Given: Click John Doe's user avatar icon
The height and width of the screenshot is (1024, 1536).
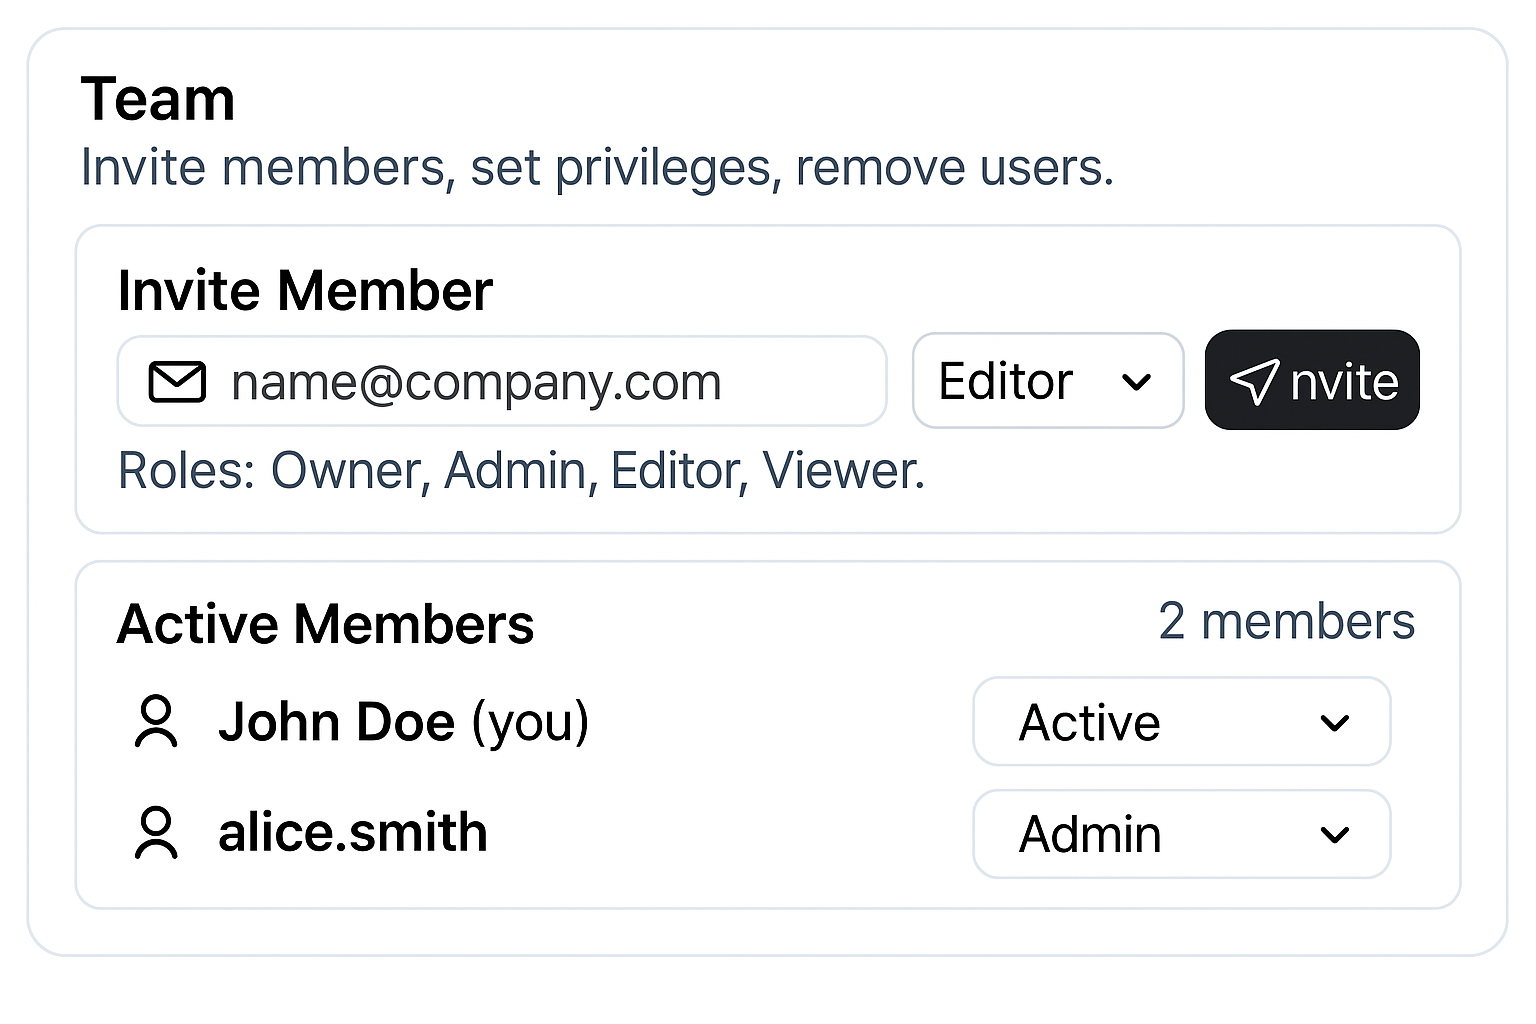Looking at the screenshot, I should (156, 722).
